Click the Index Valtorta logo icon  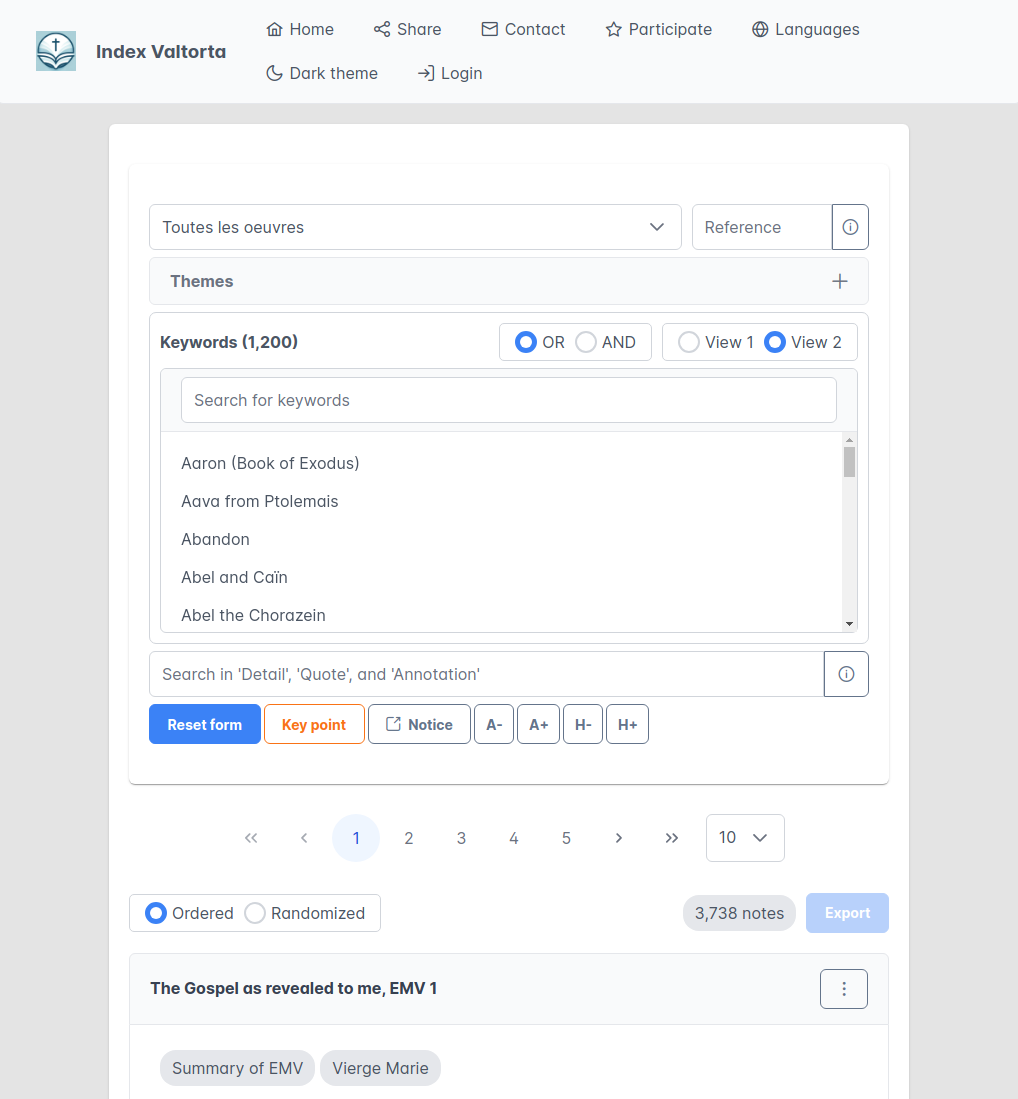(x=56, y=51)
